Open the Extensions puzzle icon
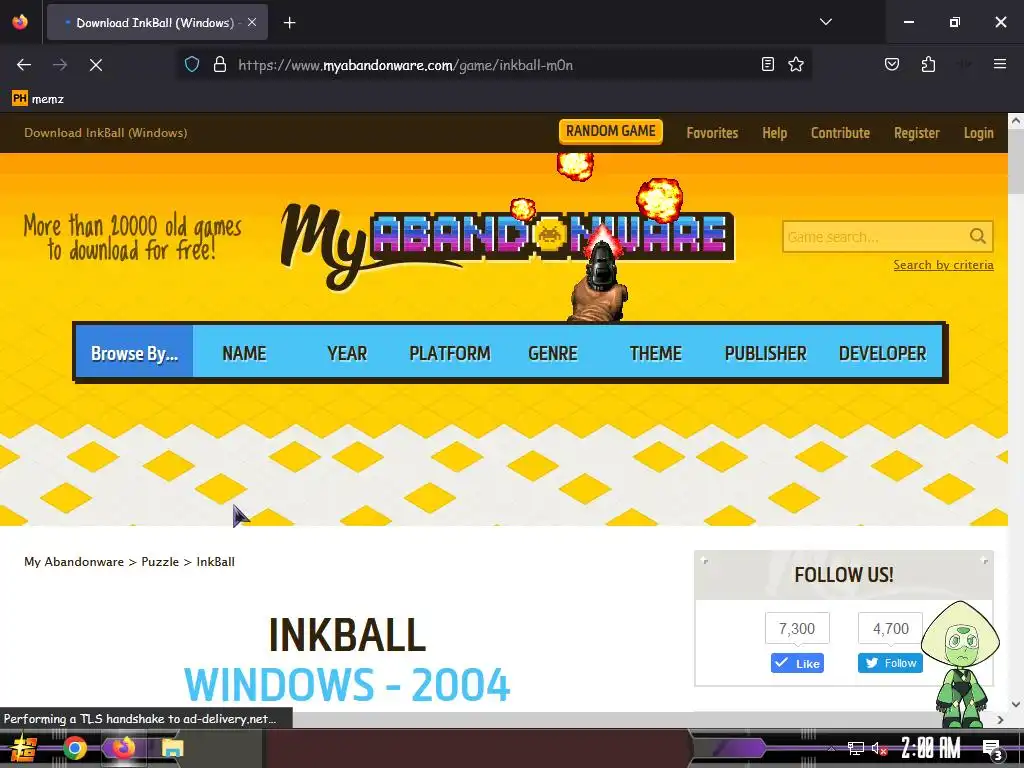 pos(928,64)
